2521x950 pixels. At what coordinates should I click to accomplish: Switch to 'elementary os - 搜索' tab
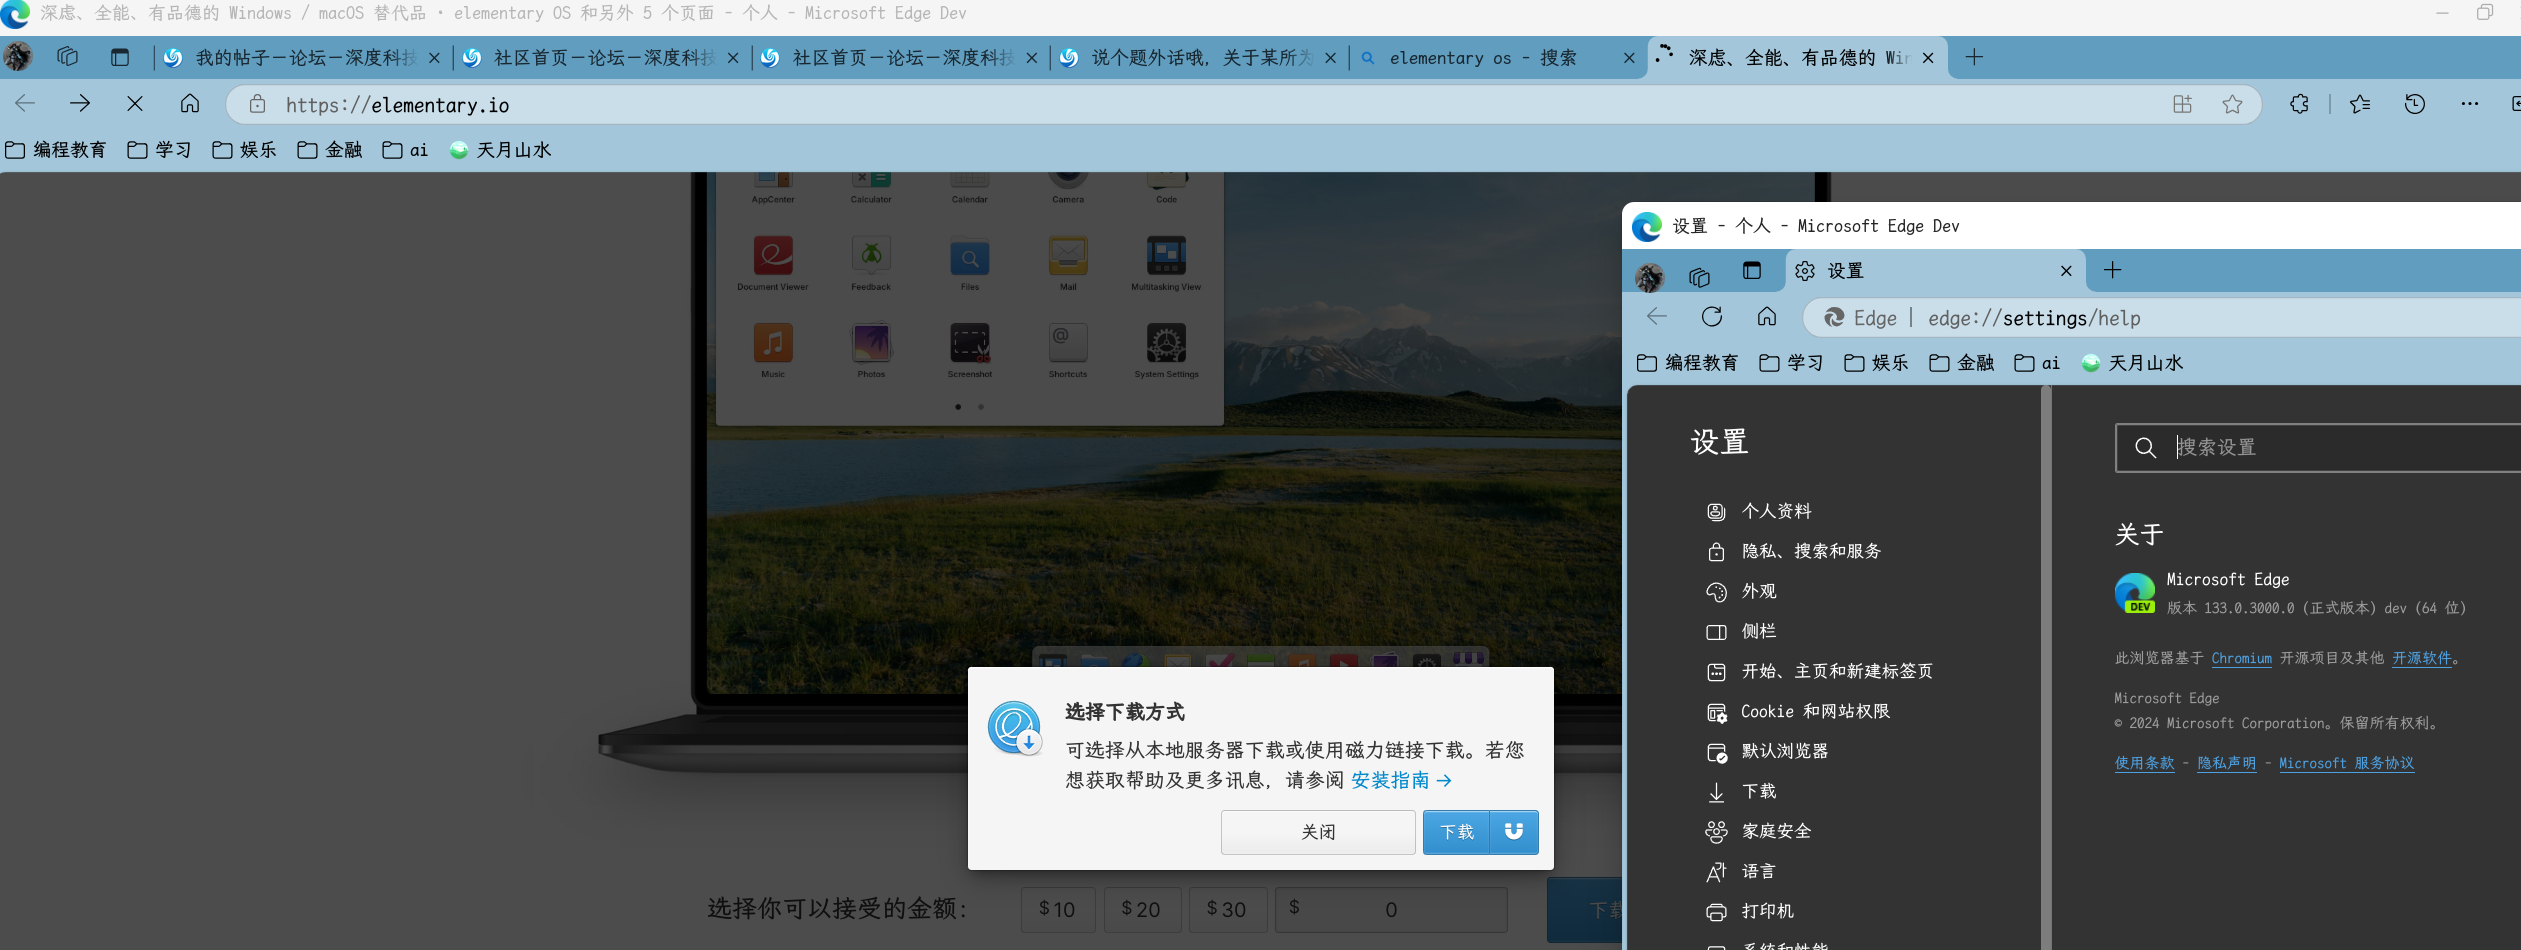[x=1497, y=58]
